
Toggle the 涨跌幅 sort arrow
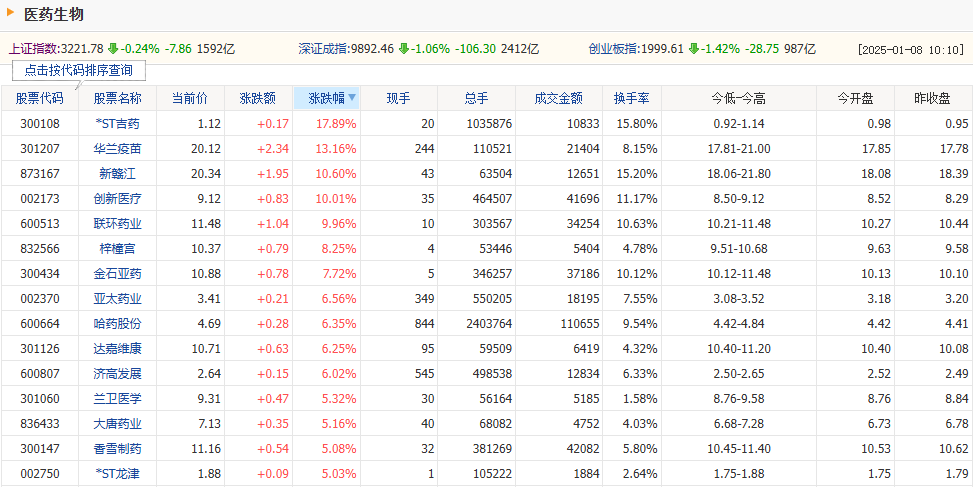pos(352,97)
